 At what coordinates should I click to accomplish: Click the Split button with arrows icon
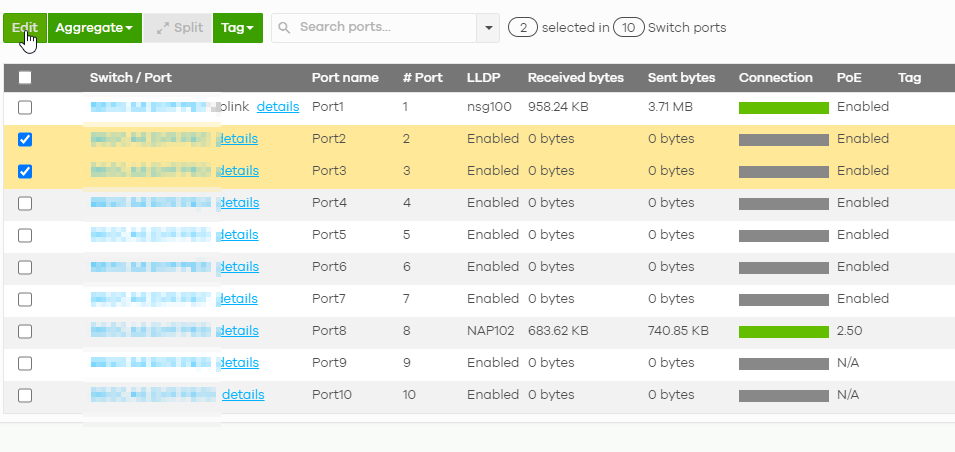178,28
